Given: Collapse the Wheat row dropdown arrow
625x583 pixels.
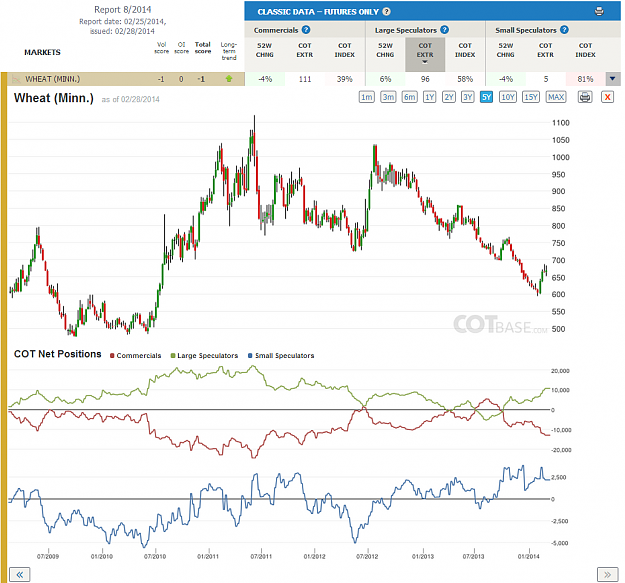Looking at the screenshot, I should pyautogui.click(x=613, y=79).
